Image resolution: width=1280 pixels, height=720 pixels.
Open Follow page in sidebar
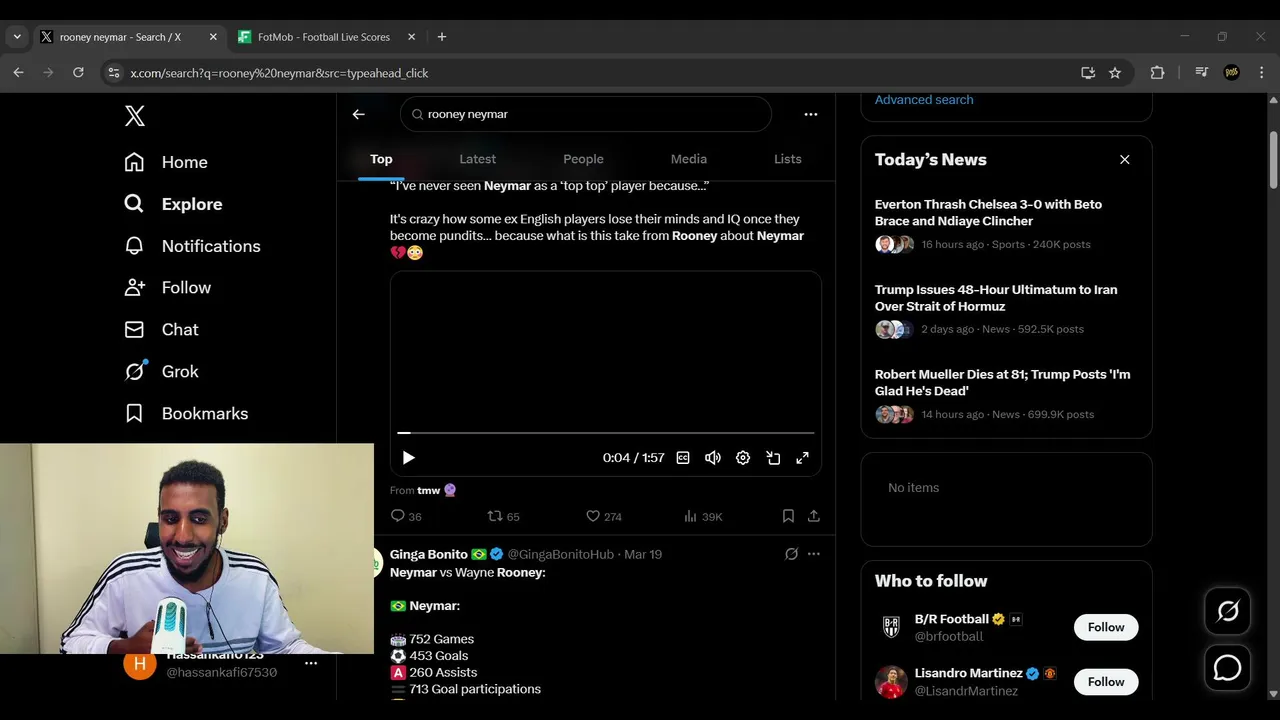(167, 288)
